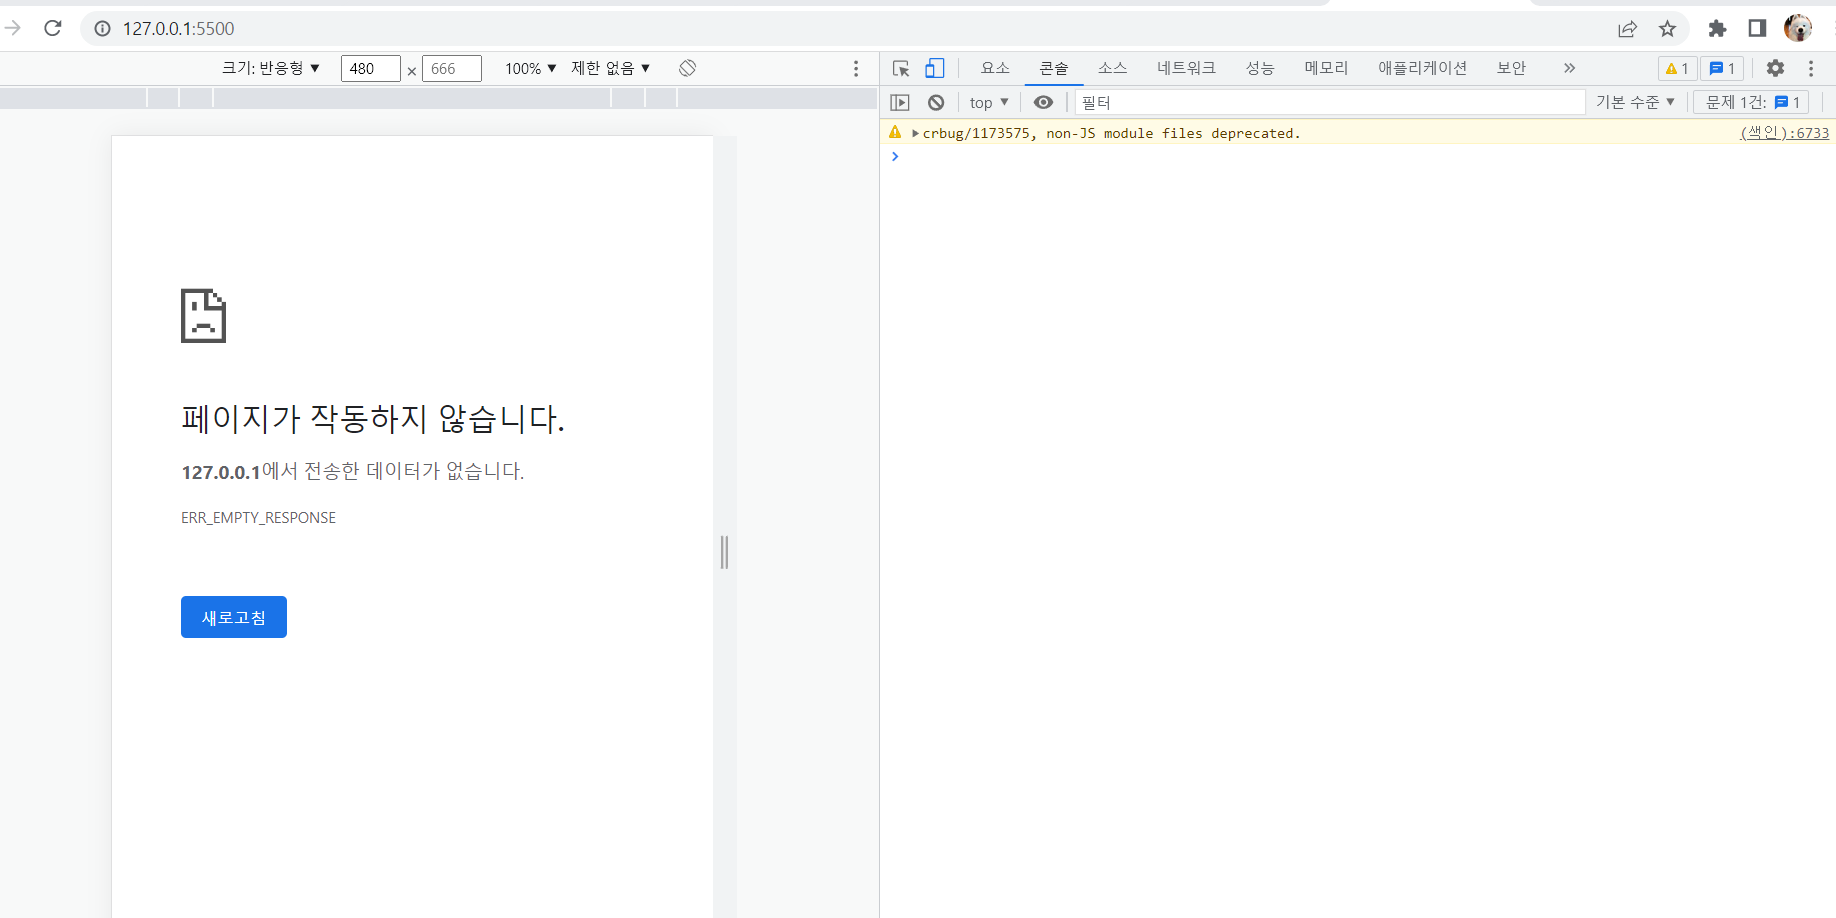Change the 100% zoom dropdown

tap(531, 68)
